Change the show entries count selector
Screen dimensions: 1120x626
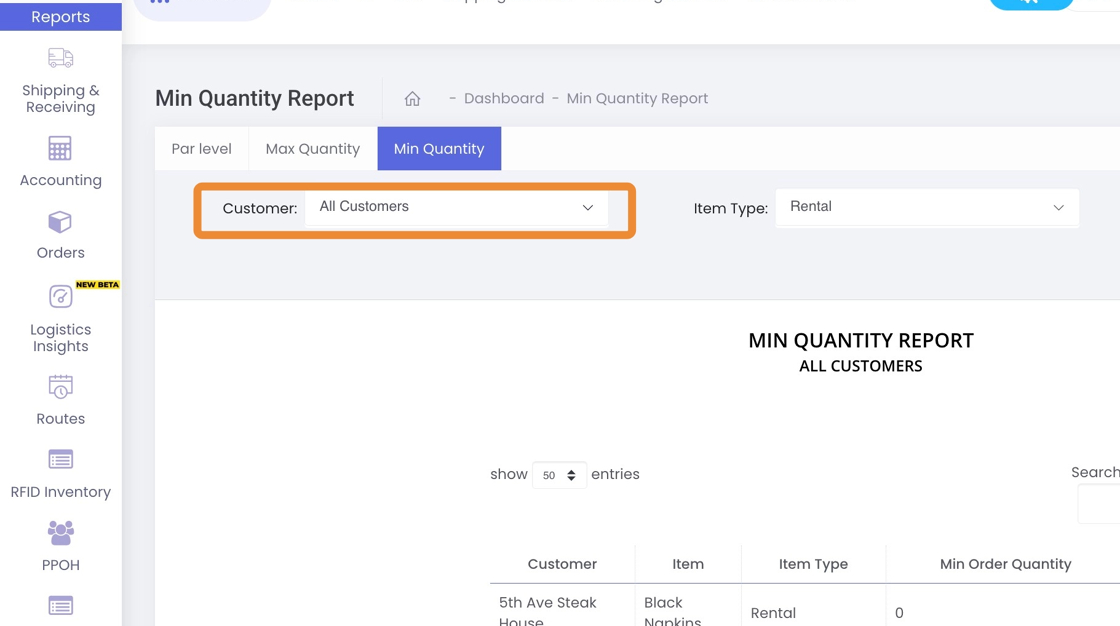click(559, 475)
